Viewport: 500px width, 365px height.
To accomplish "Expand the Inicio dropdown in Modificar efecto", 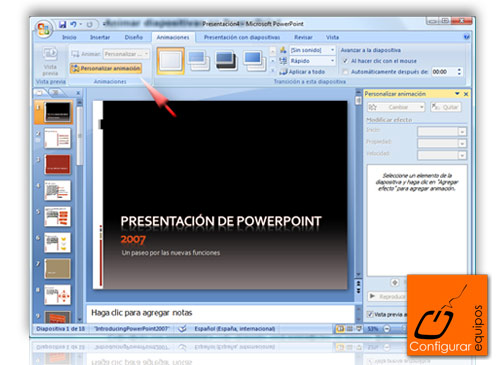I will (462, 132).
